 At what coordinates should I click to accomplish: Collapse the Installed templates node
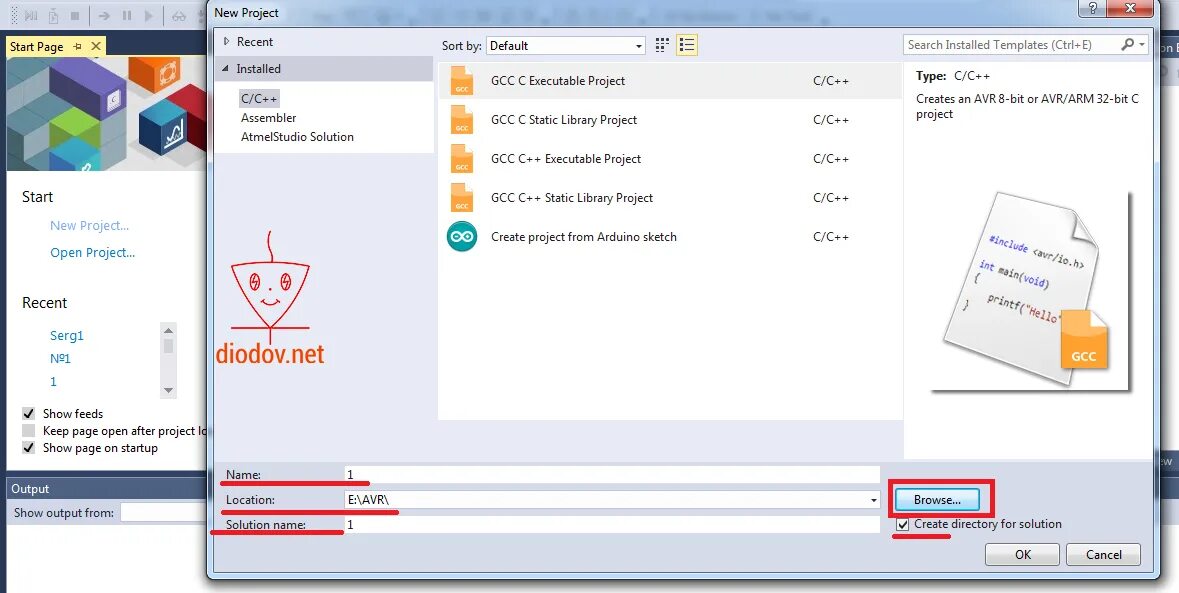[x=226, y=68]
